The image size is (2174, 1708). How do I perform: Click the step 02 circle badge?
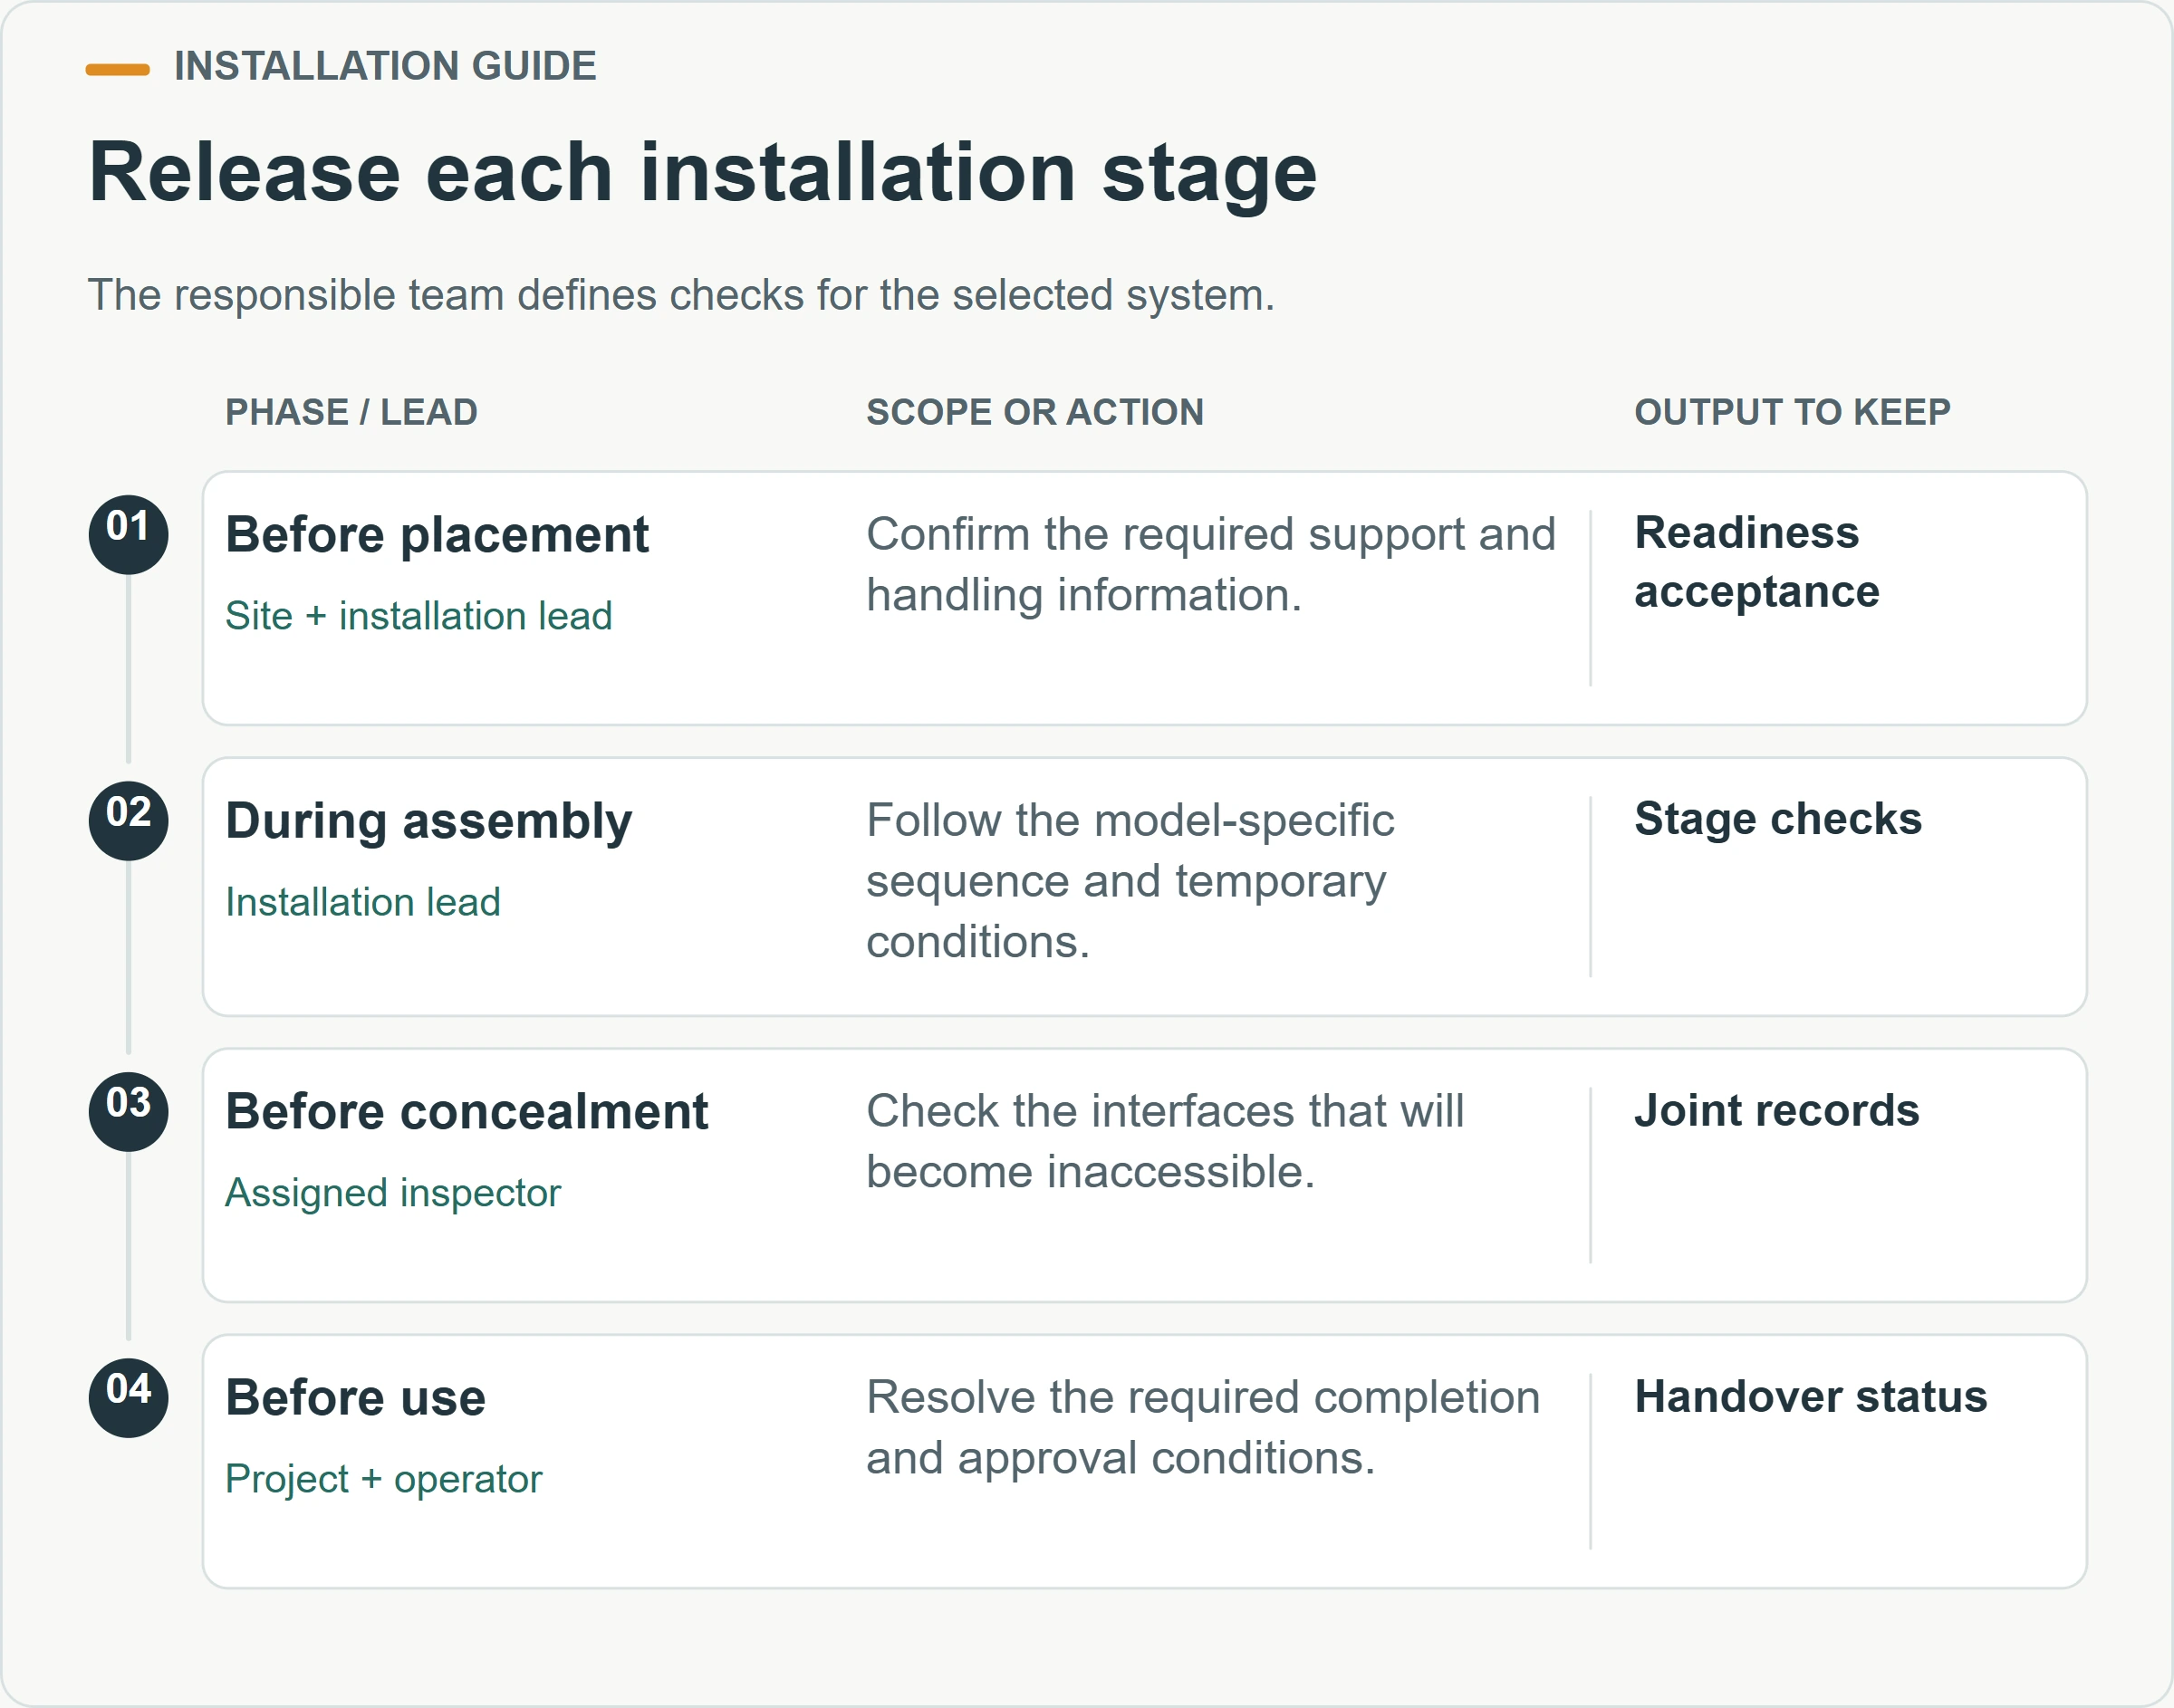[128, 821]
